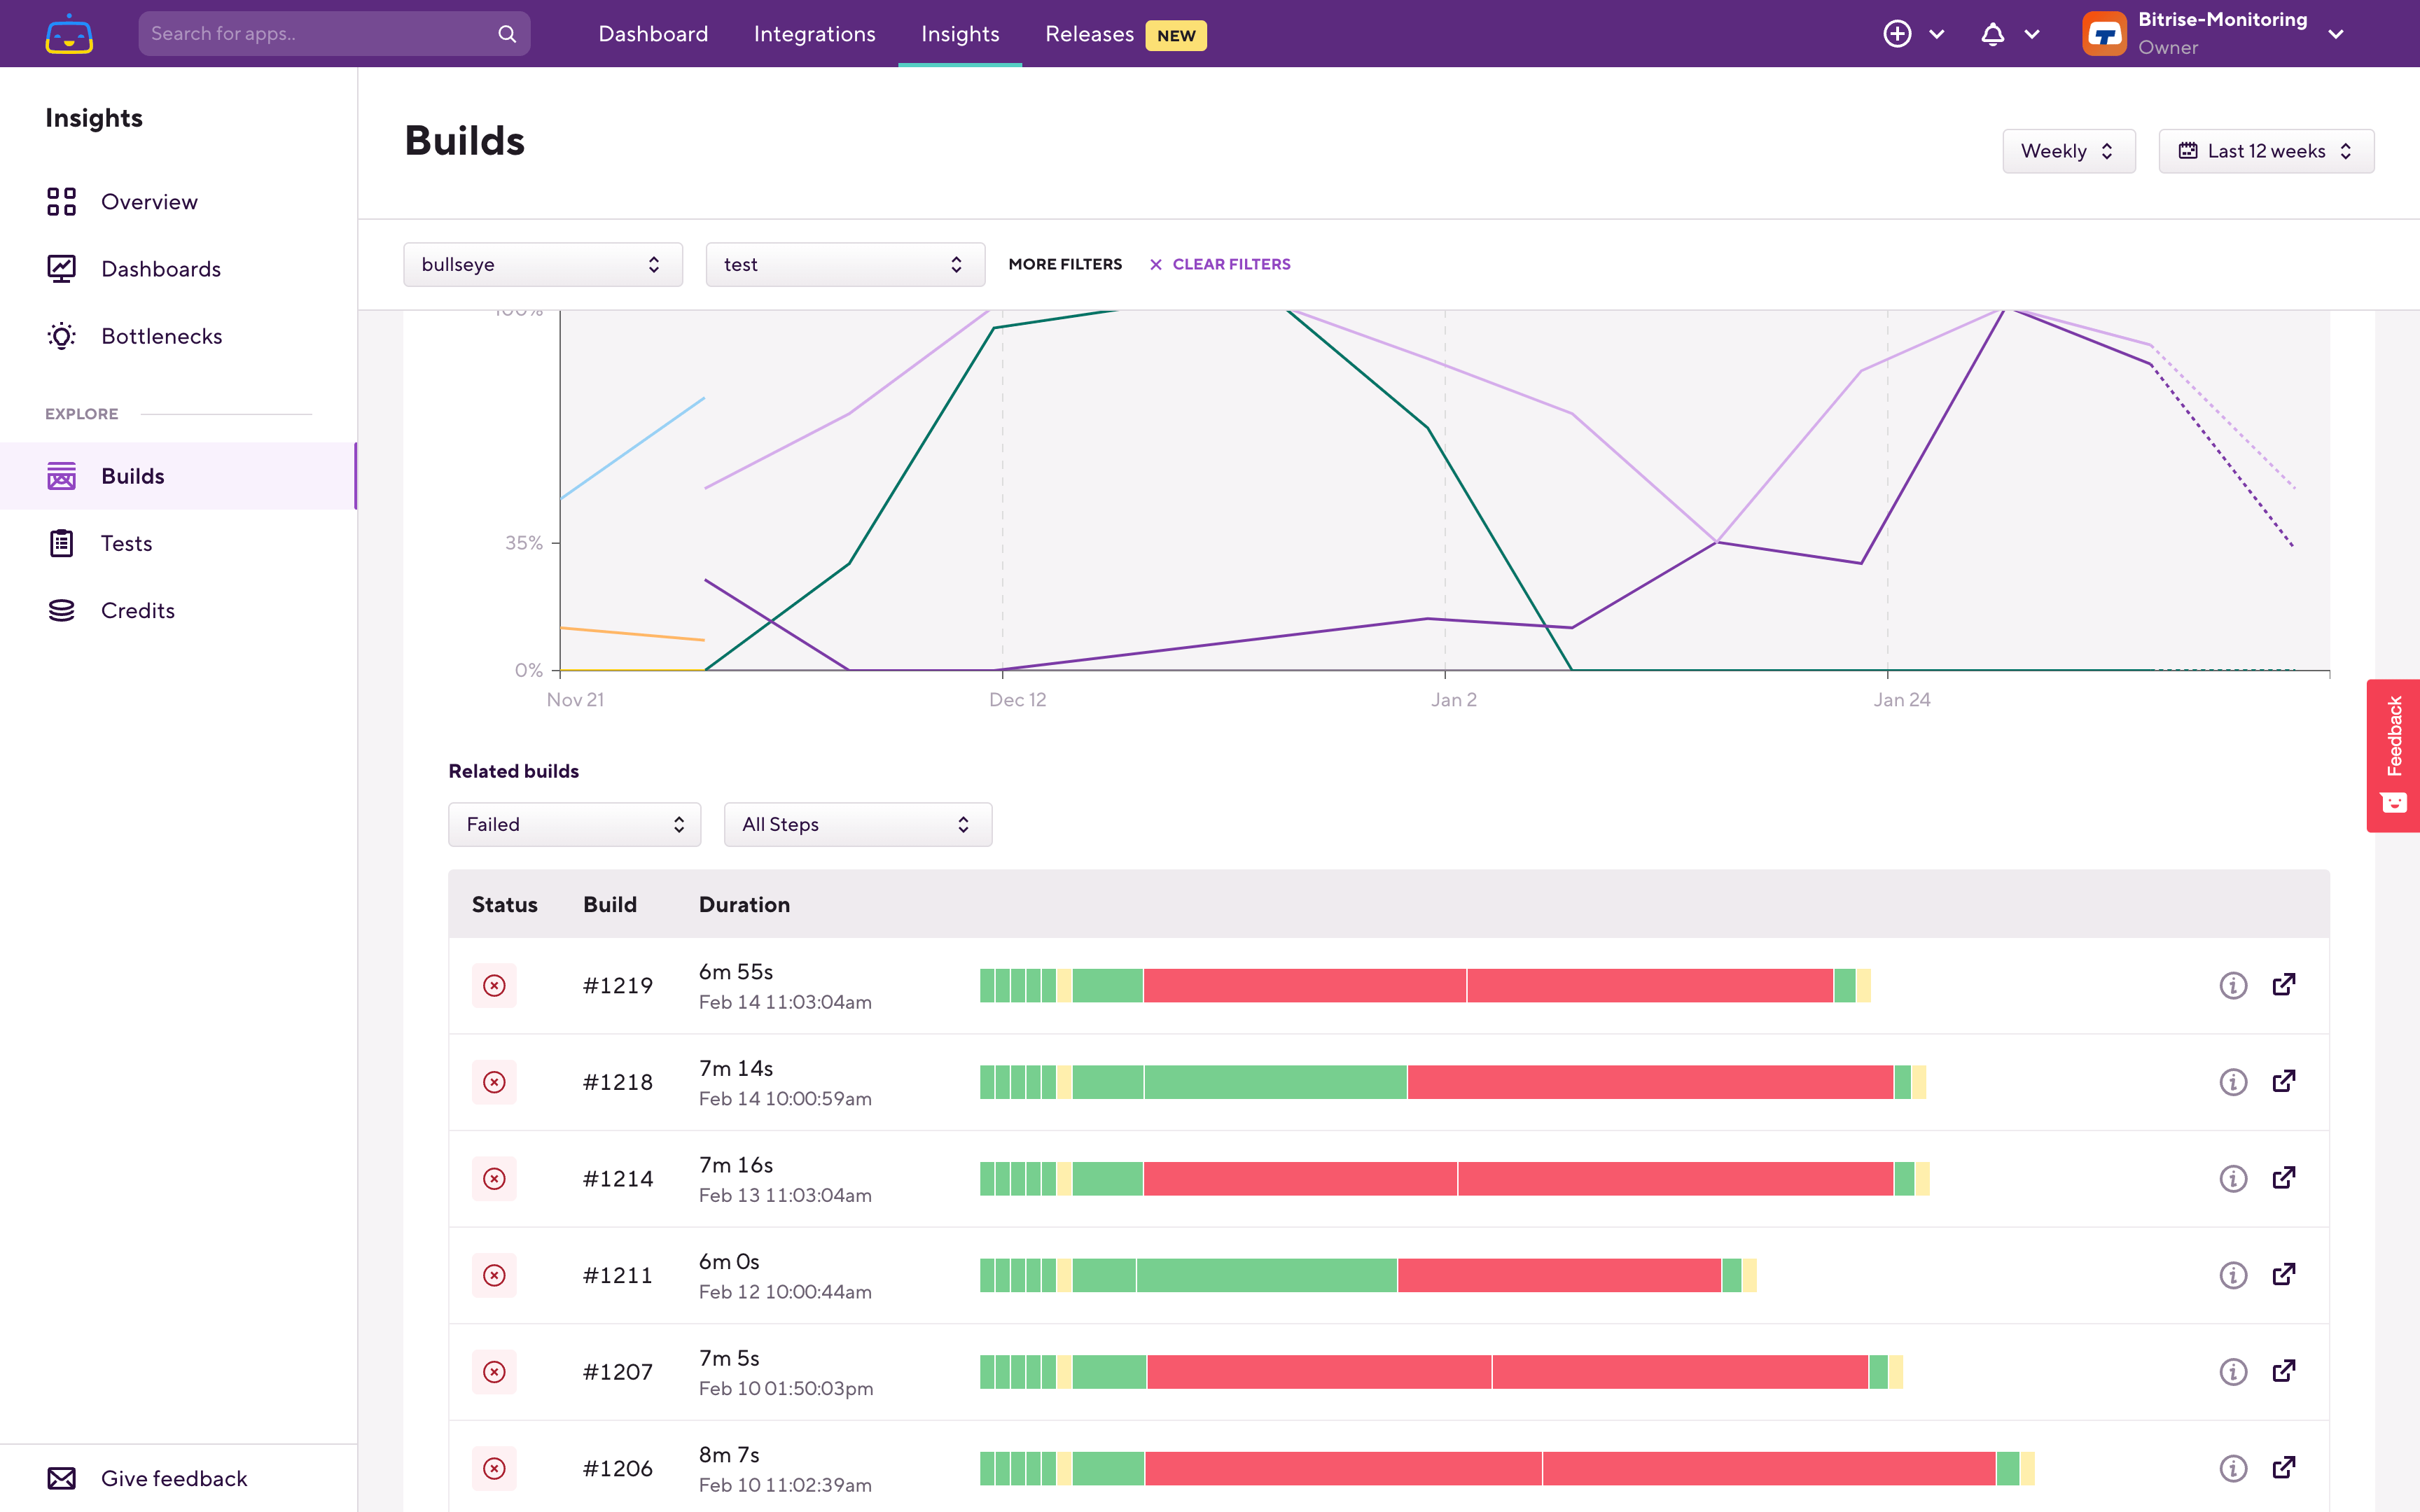Open the Weekly interval dropdown
The image size is (2420, 1512).
pyautogui.click(x=2068, y=151)
